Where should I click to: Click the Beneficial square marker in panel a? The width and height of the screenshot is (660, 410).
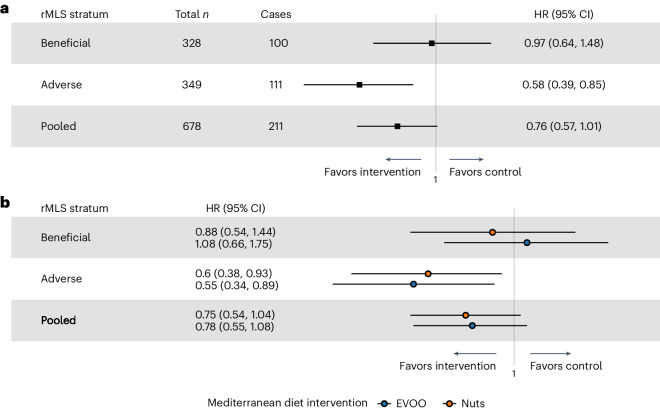click(x=431, y=43)
